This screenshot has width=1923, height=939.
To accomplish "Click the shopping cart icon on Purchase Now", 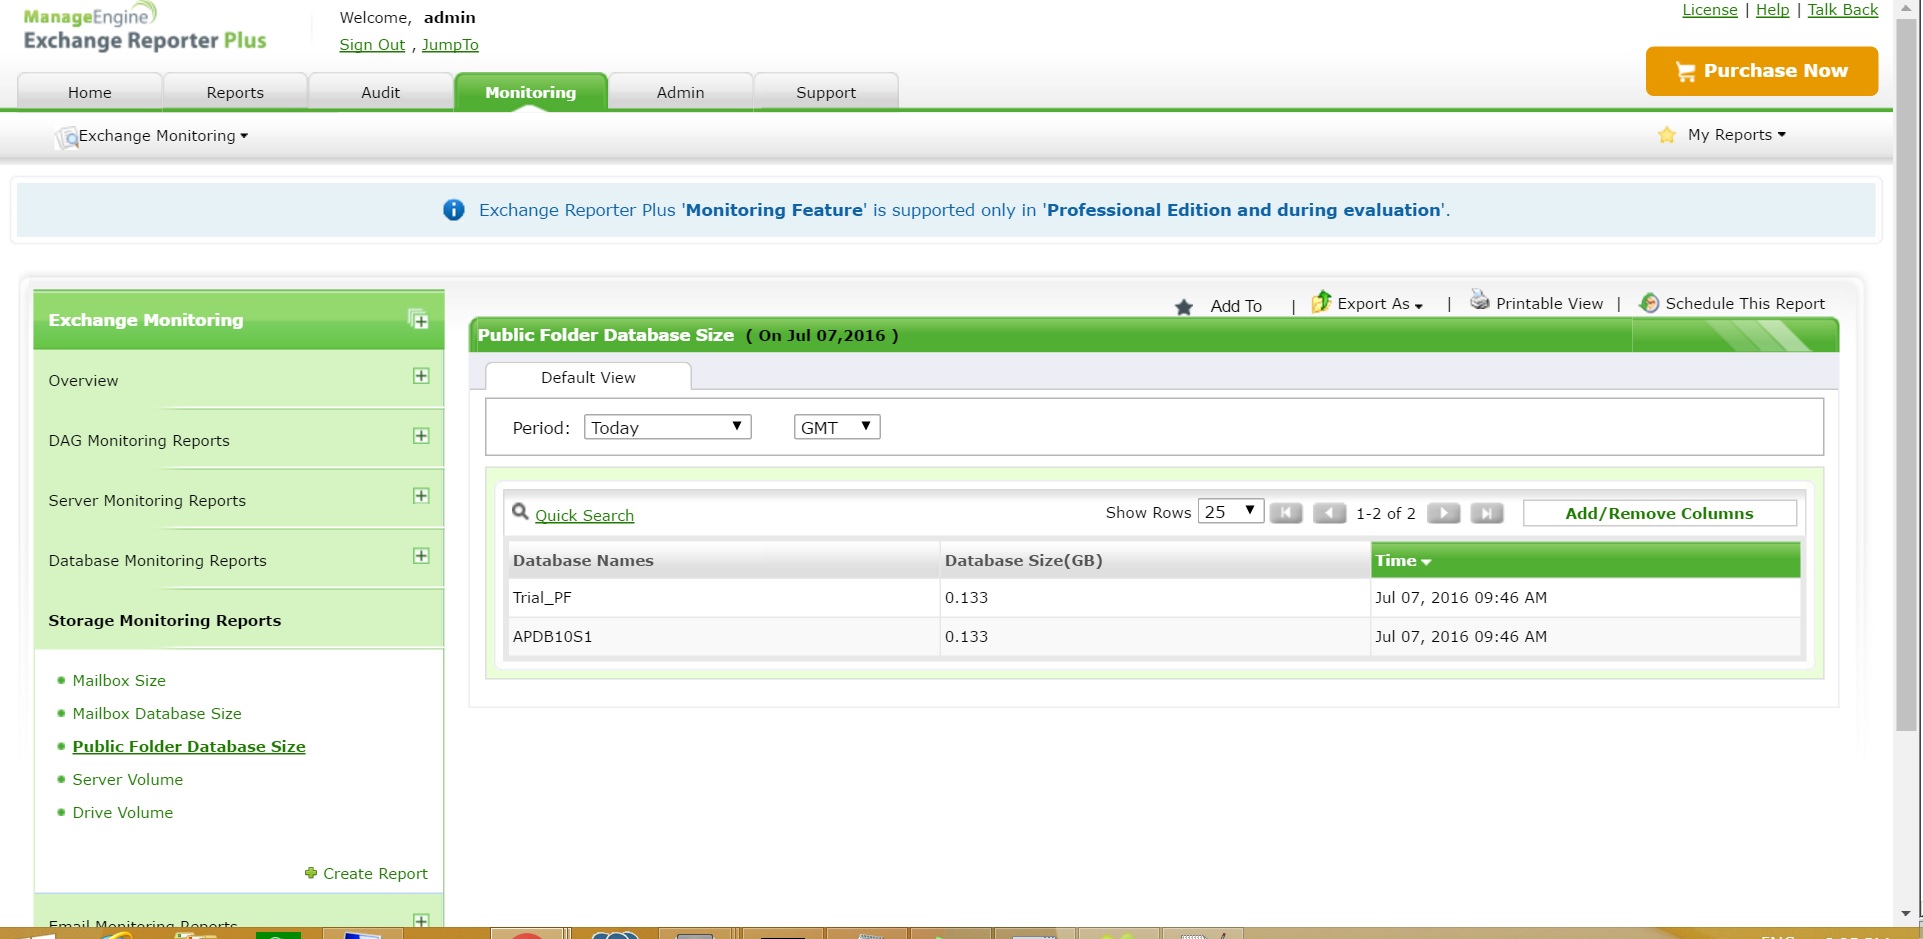I will (1686, 72).
